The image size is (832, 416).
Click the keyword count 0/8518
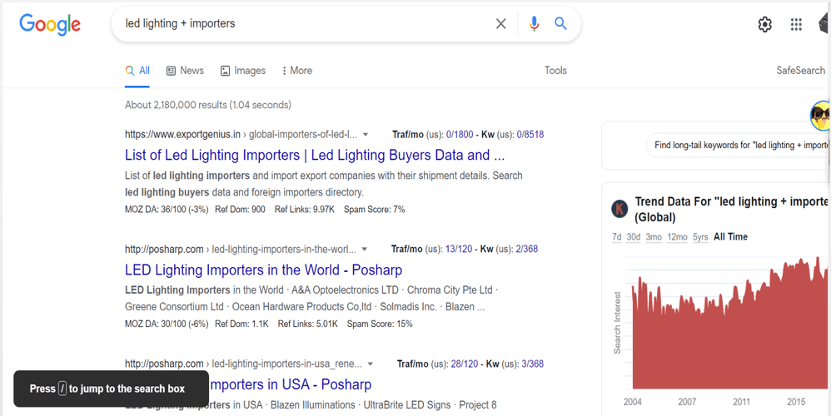(531, 135)
